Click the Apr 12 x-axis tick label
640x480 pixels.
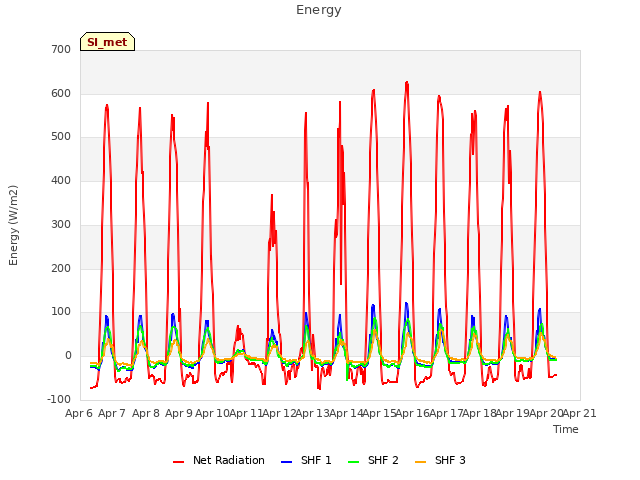pos(279,413)
